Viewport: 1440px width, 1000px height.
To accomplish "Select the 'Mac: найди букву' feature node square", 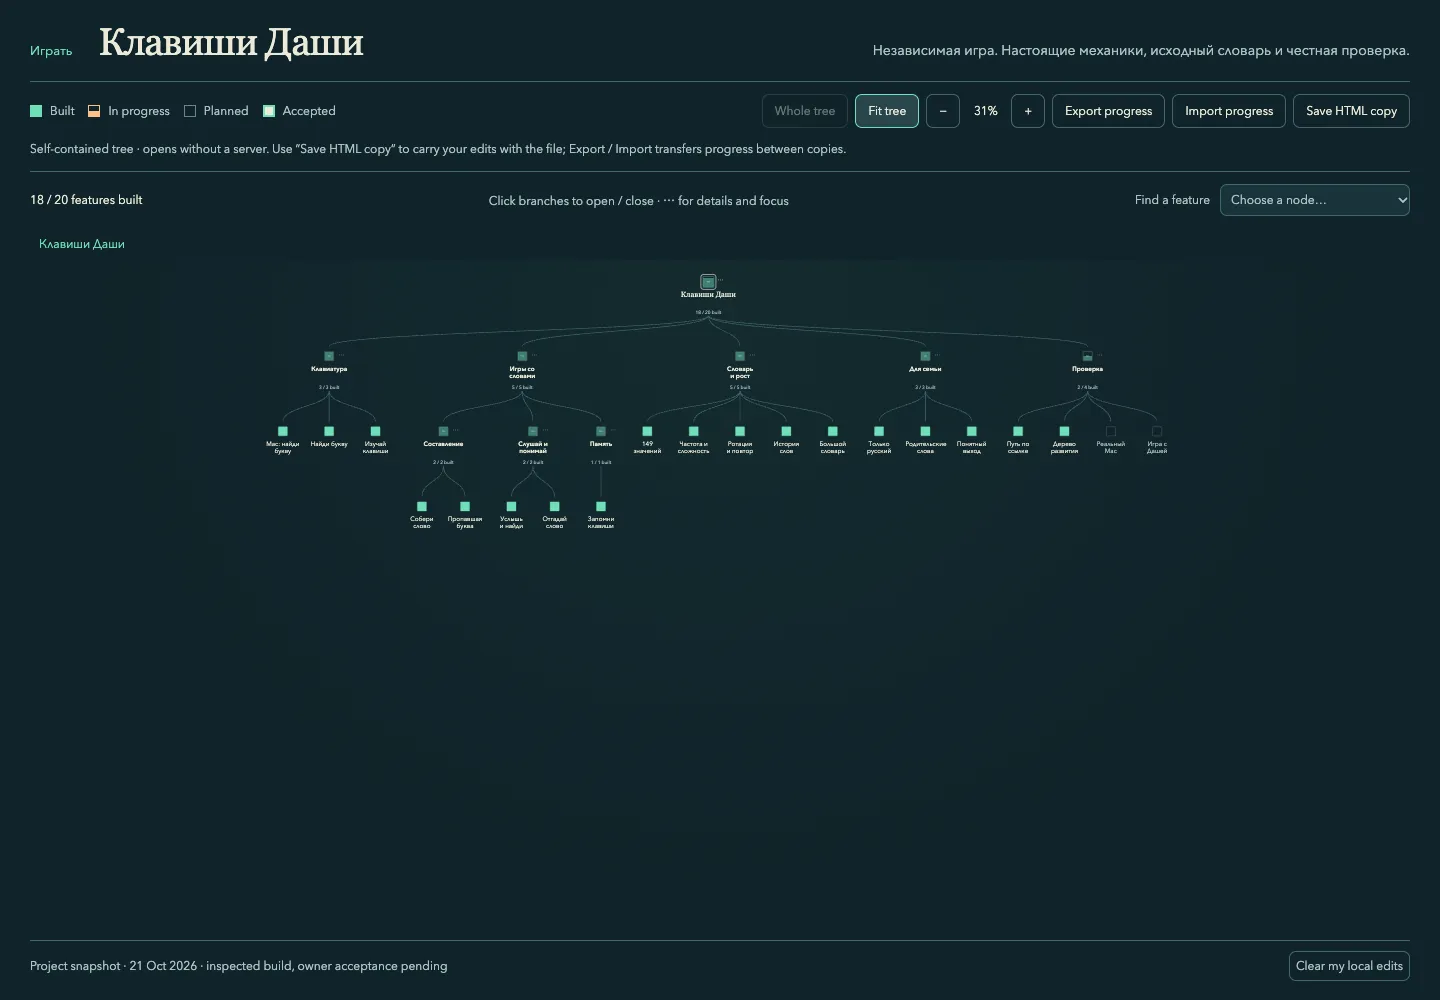I will pyautogui.click(x=283, y=431).
